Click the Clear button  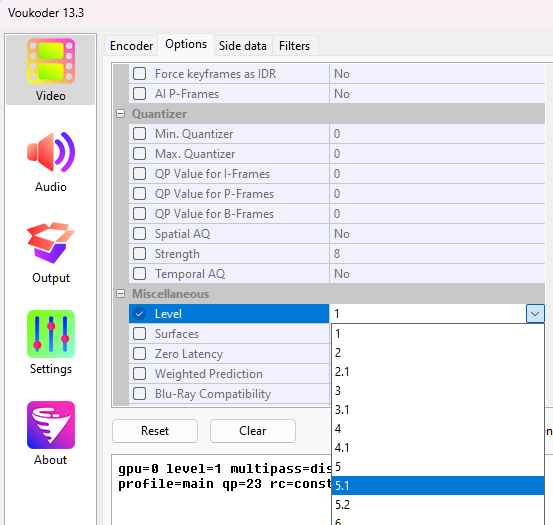pos(253,431)
